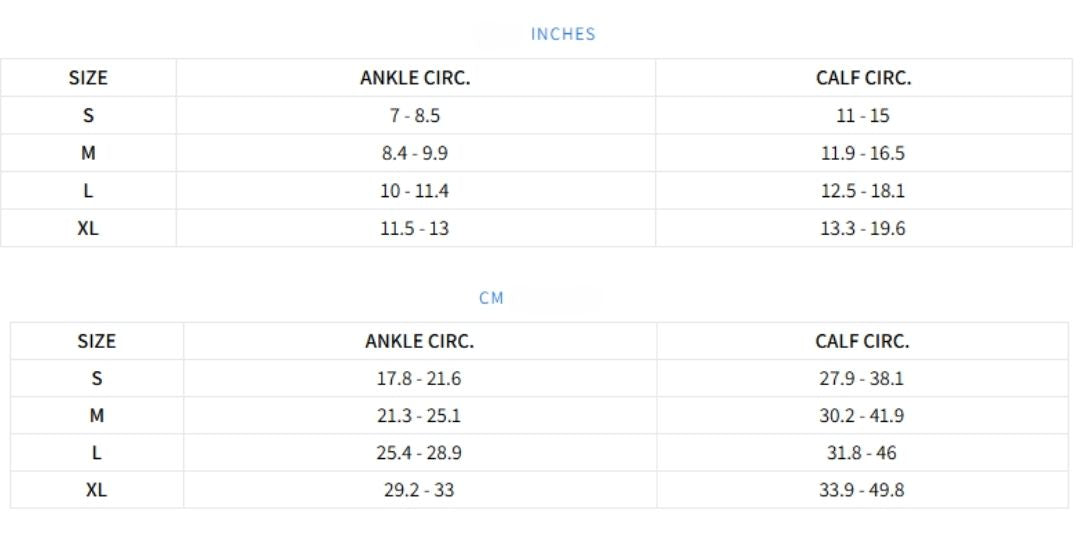Screen dimensions: 1080x540
Task: Select size XL row in inches table
Action: click(x=536, y=228)
